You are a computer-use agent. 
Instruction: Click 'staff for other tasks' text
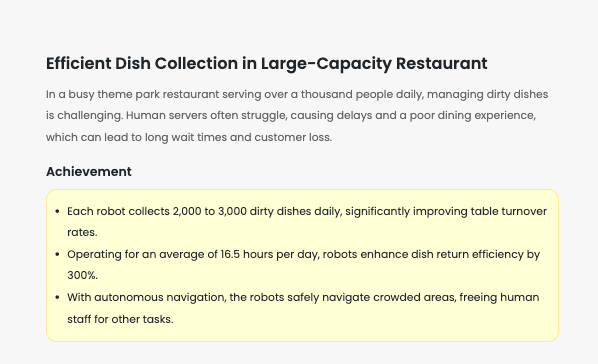point(121,319)
